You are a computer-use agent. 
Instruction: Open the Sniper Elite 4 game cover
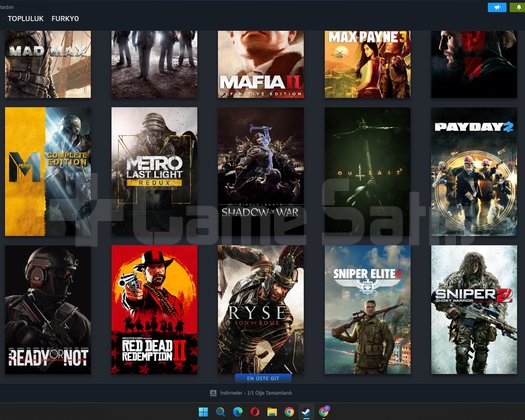pos(368,310)
